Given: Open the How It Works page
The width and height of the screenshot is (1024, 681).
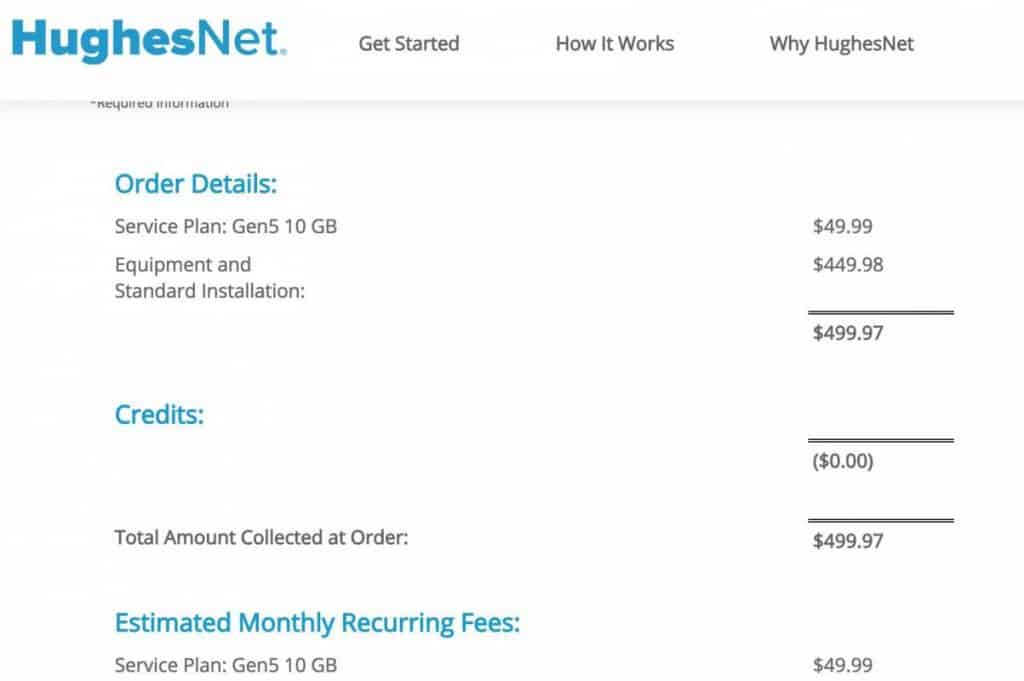Looking at the screenshot, I should pyautogui.click(x=614, y=44).
